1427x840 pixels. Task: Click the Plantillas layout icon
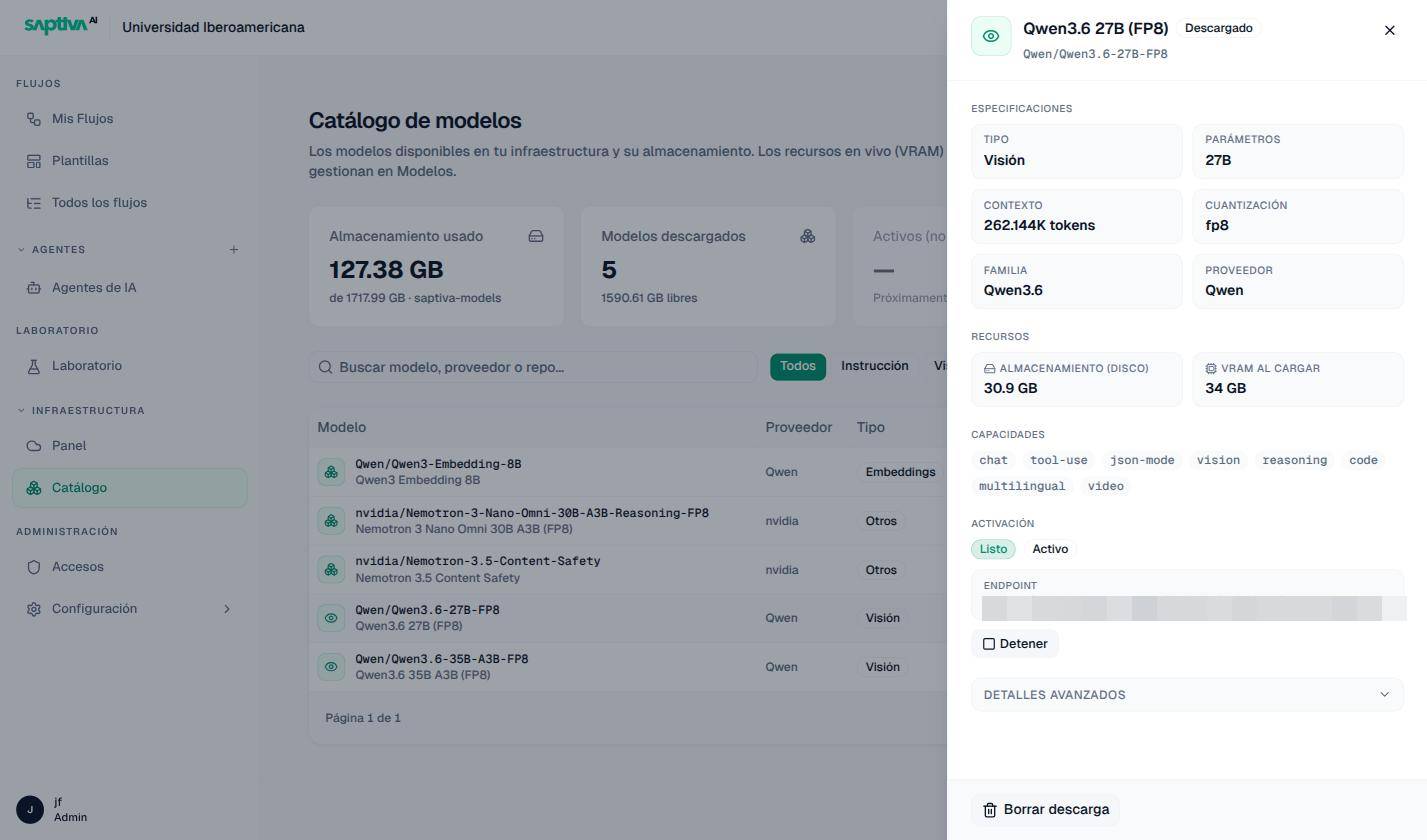[34, 161]
